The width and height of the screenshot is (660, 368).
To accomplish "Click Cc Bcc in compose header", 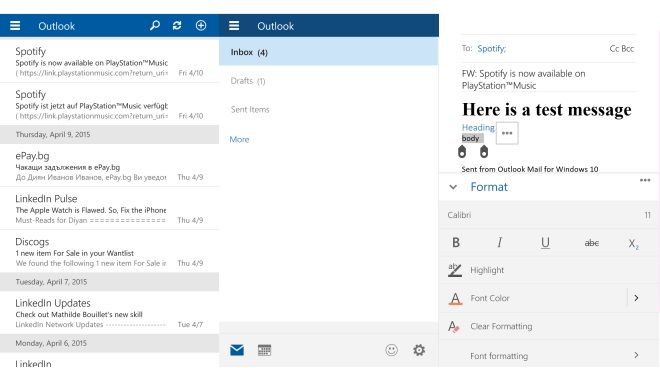I will (622, 49).
